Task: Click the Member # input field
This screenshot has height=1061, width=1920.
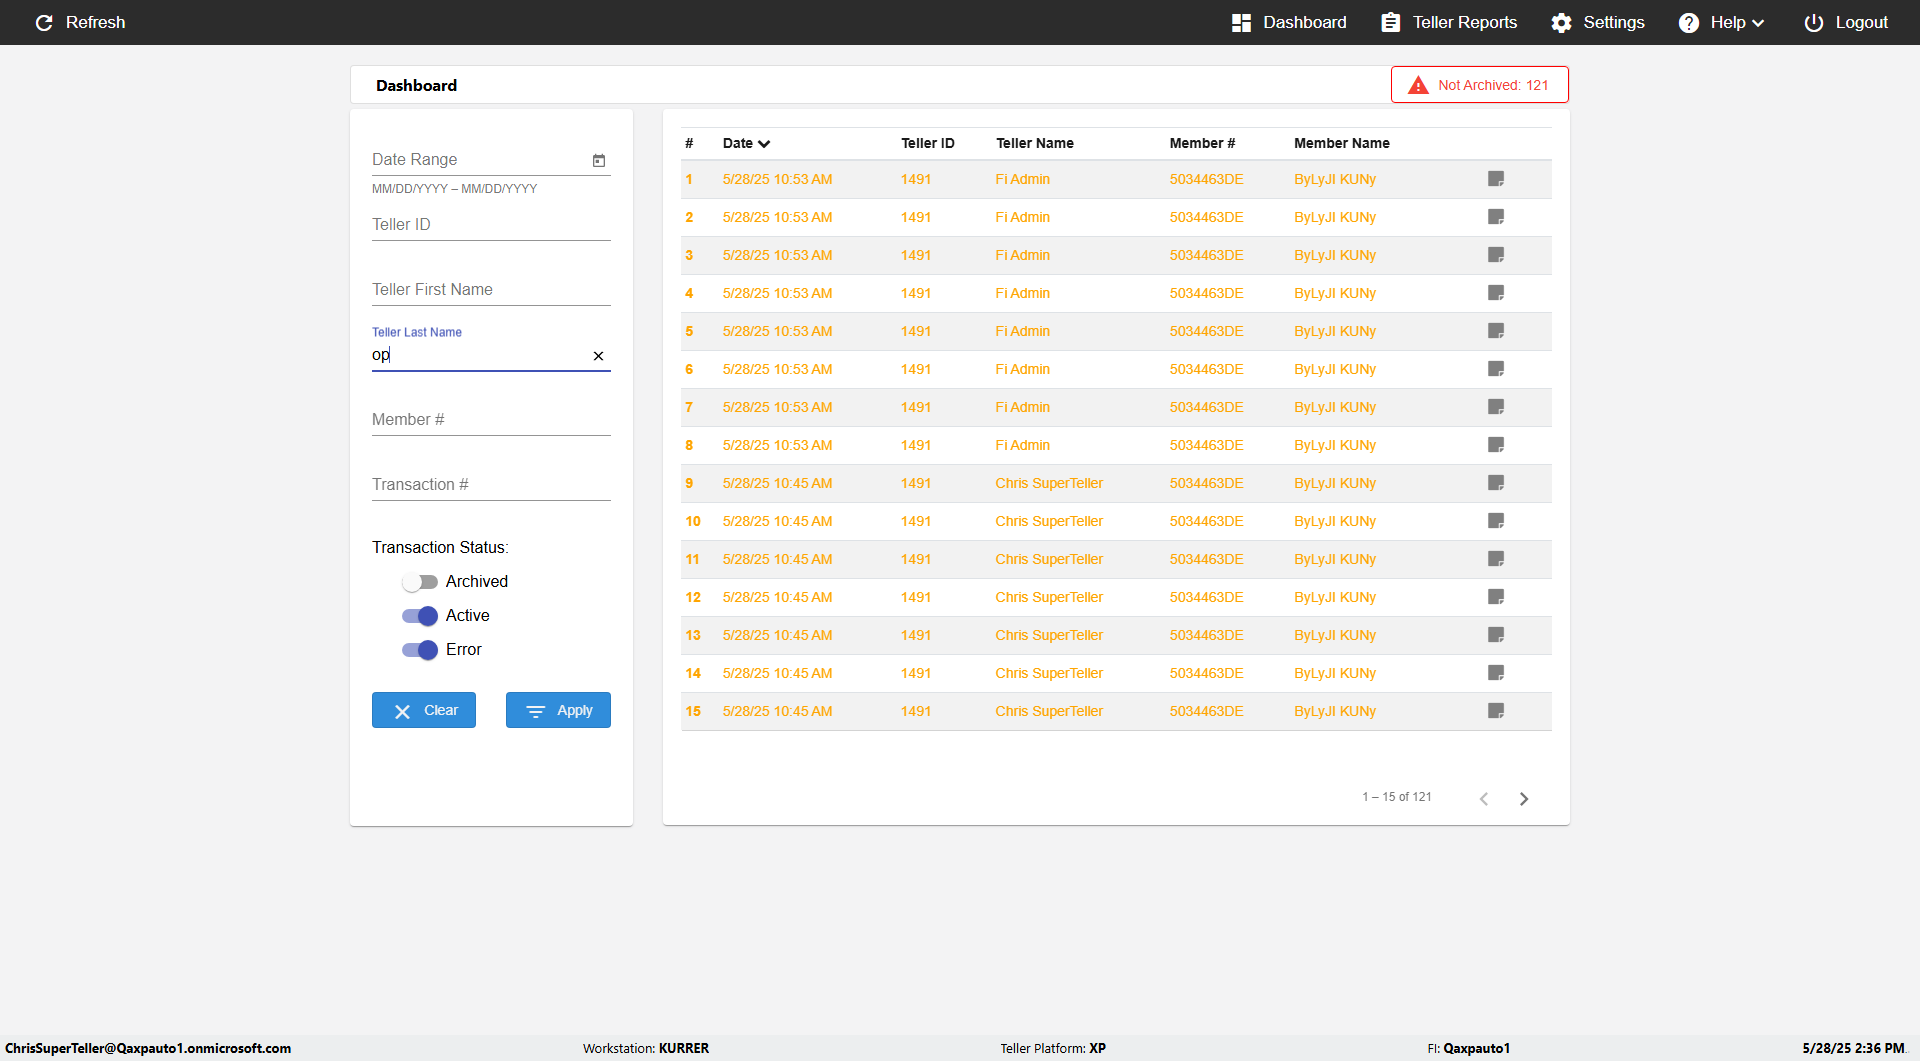Action: pos(490,420)
